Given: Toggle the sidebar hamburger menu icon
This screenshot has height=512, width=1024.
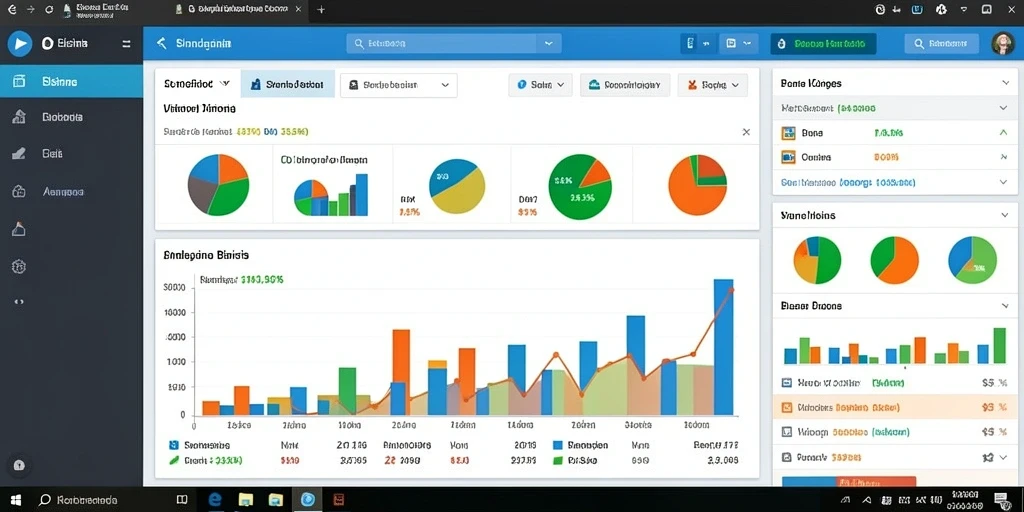Looking at the screenshot, I should (127, 44).
